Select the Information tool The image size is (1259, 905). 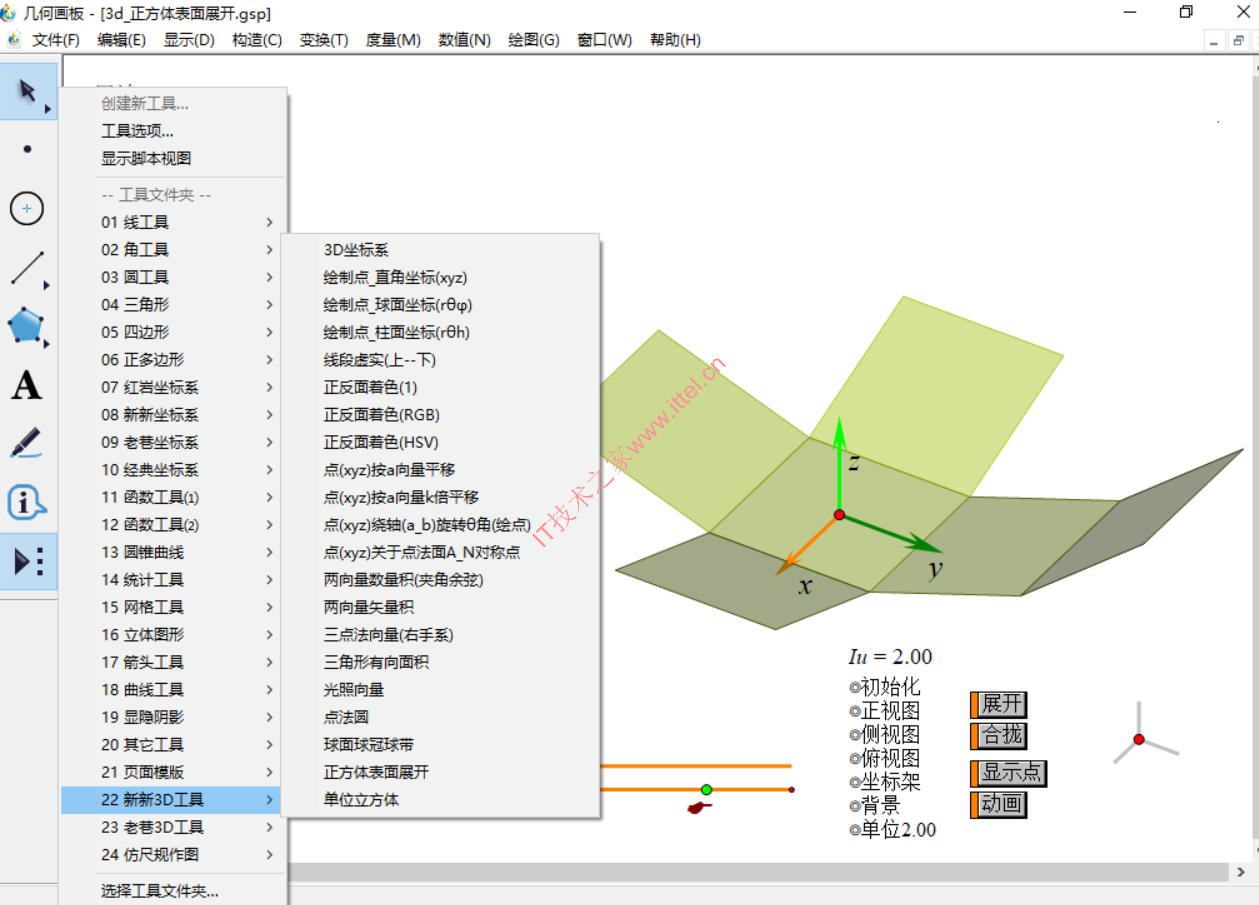[27, 502]
